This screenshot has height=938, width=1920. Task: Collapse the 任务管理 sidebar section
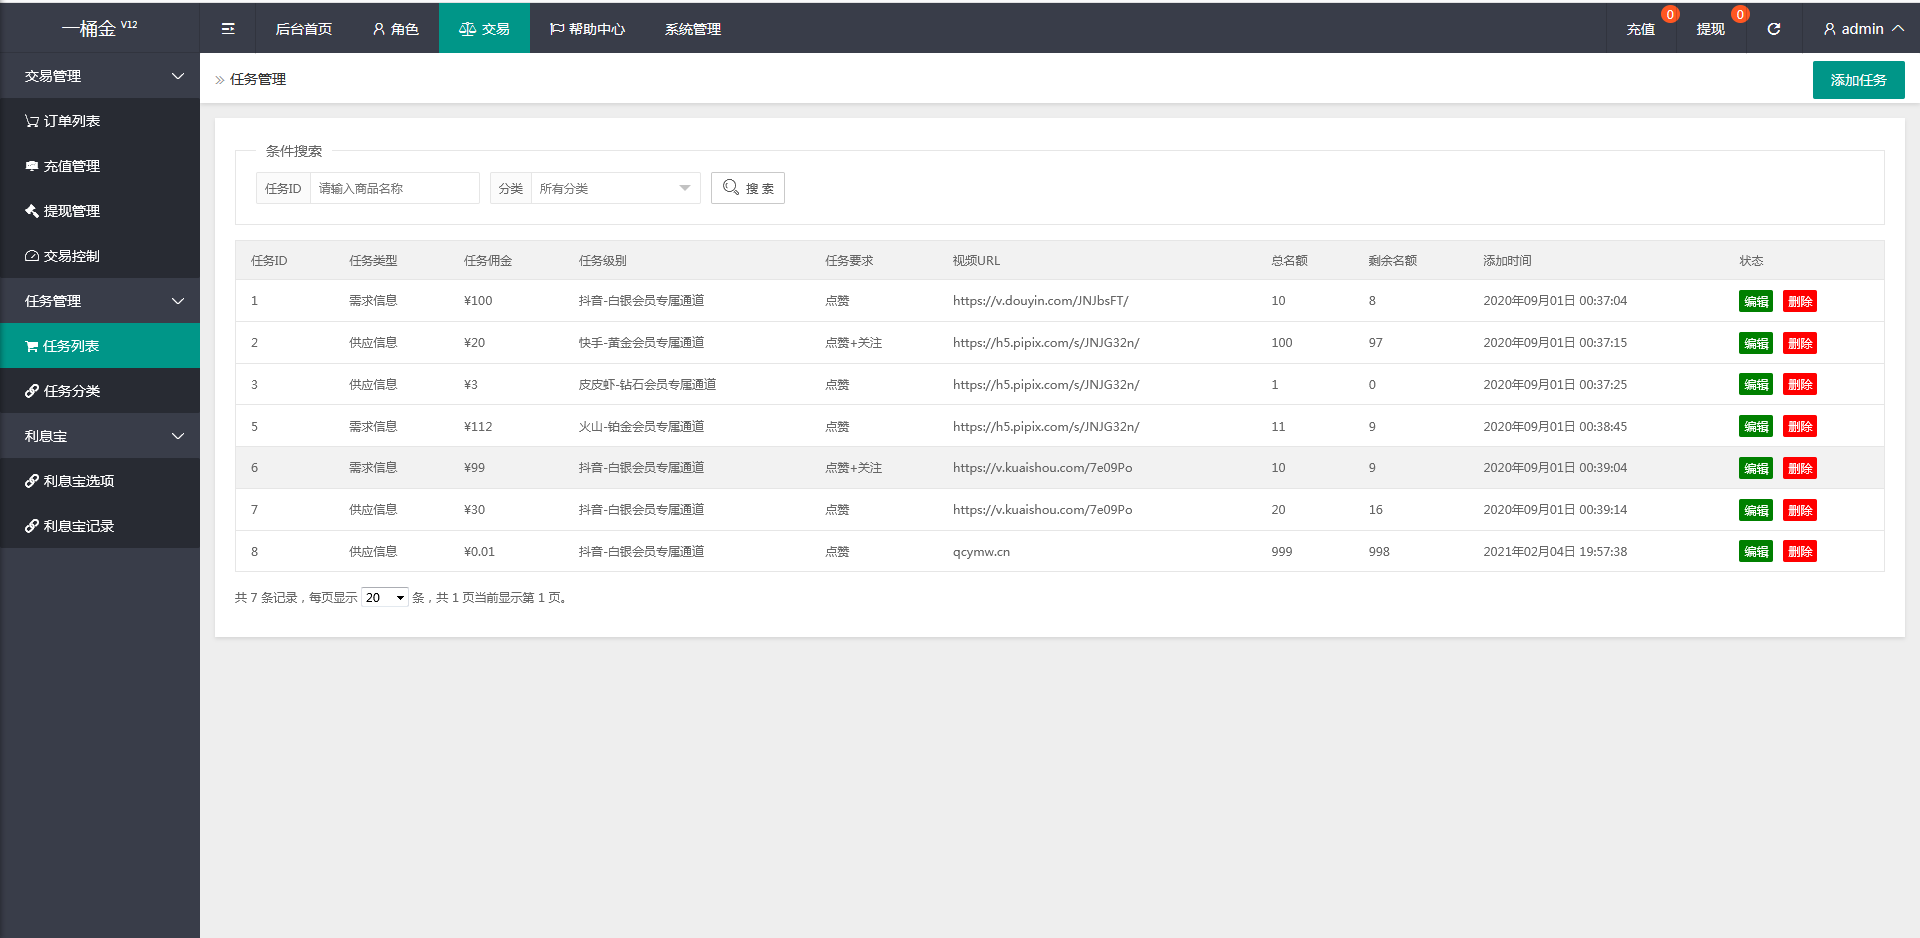[100, 301]
